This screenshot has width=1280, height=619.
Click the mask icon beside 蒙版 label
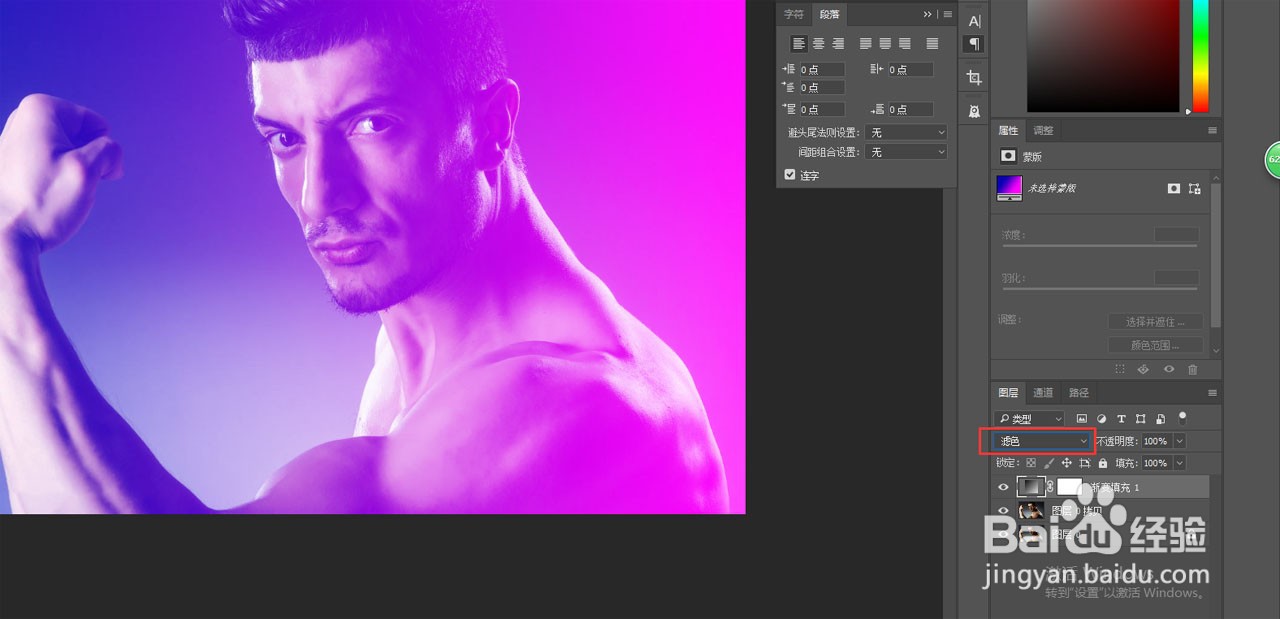pyautogui.click(x=1008, y=157)
